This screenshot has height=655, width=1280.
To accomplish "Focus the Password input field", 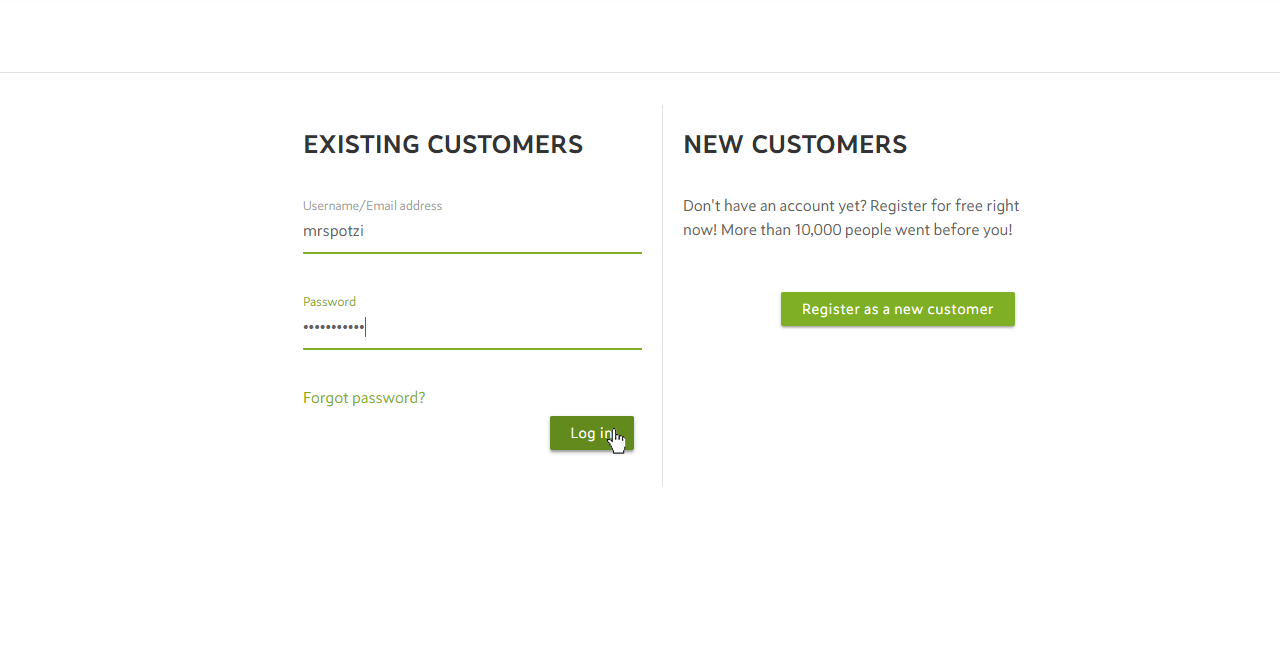I will 472,327.
